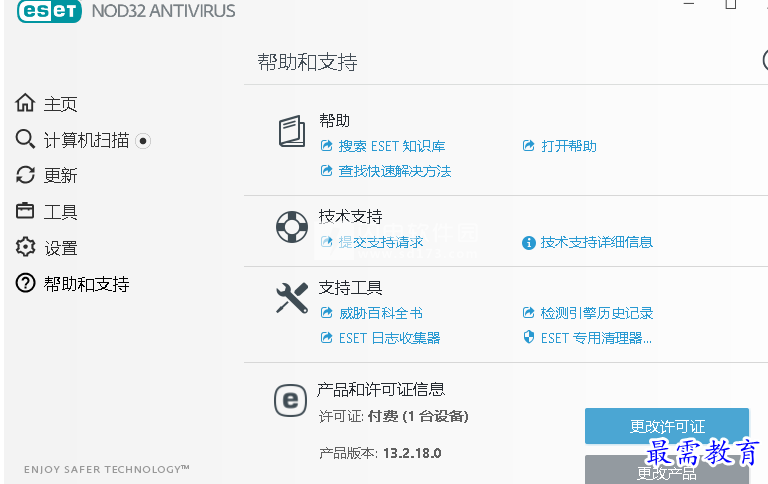Click the book icon in 帮助 section
Image resolution: width=768 pixels, height=484 pixels.
(x=292, y=131)
